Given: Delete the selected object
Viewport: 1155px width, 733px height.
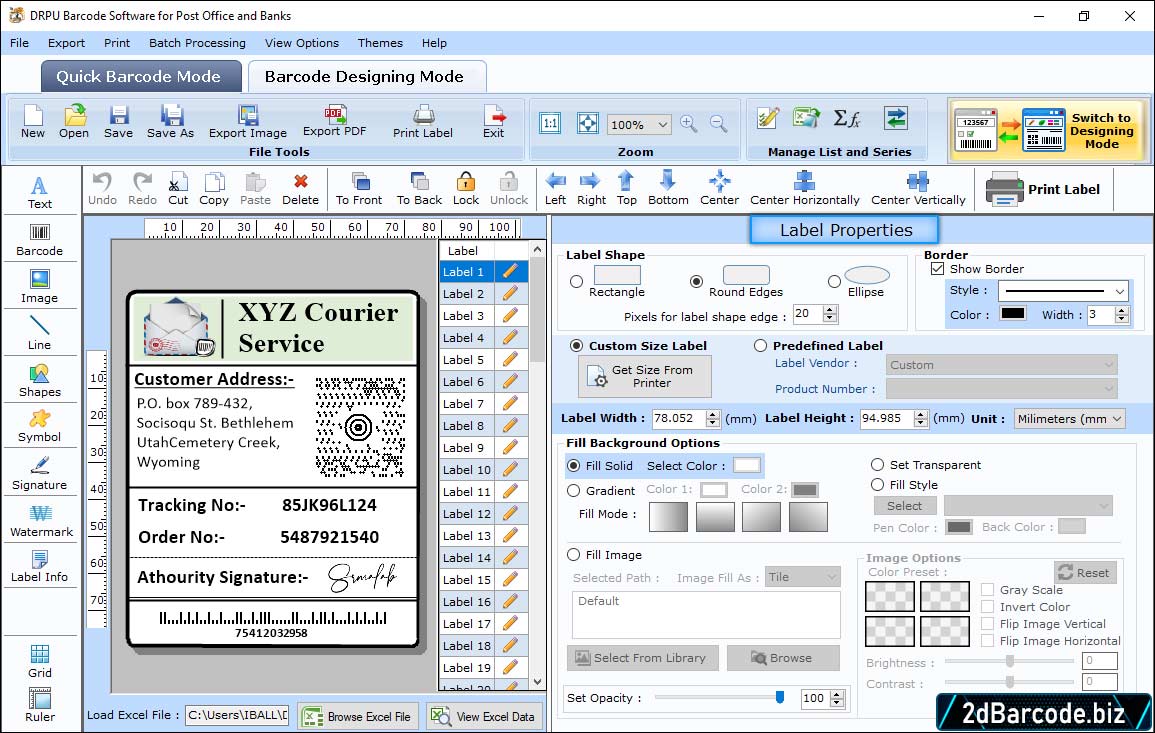Looking at the screenshot, I should tap(301, 189).
